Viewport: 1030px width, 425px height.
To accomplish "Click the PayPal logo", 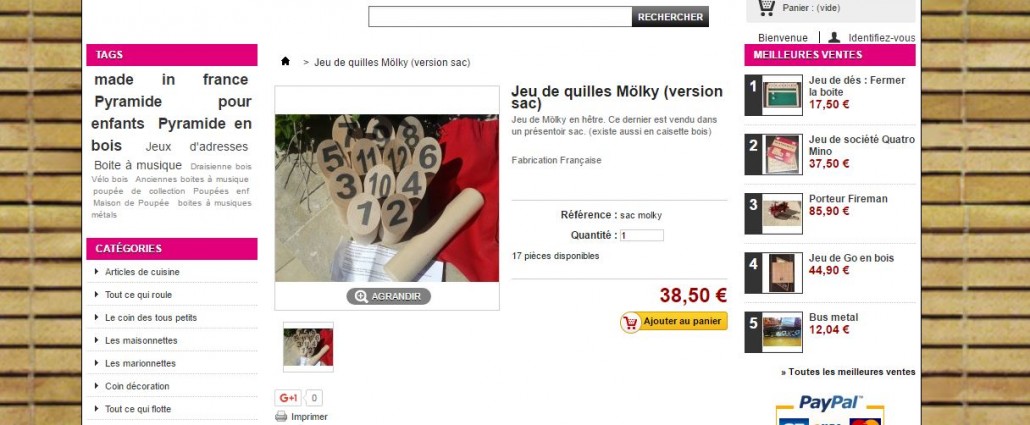I will click(x=830, y=402).
